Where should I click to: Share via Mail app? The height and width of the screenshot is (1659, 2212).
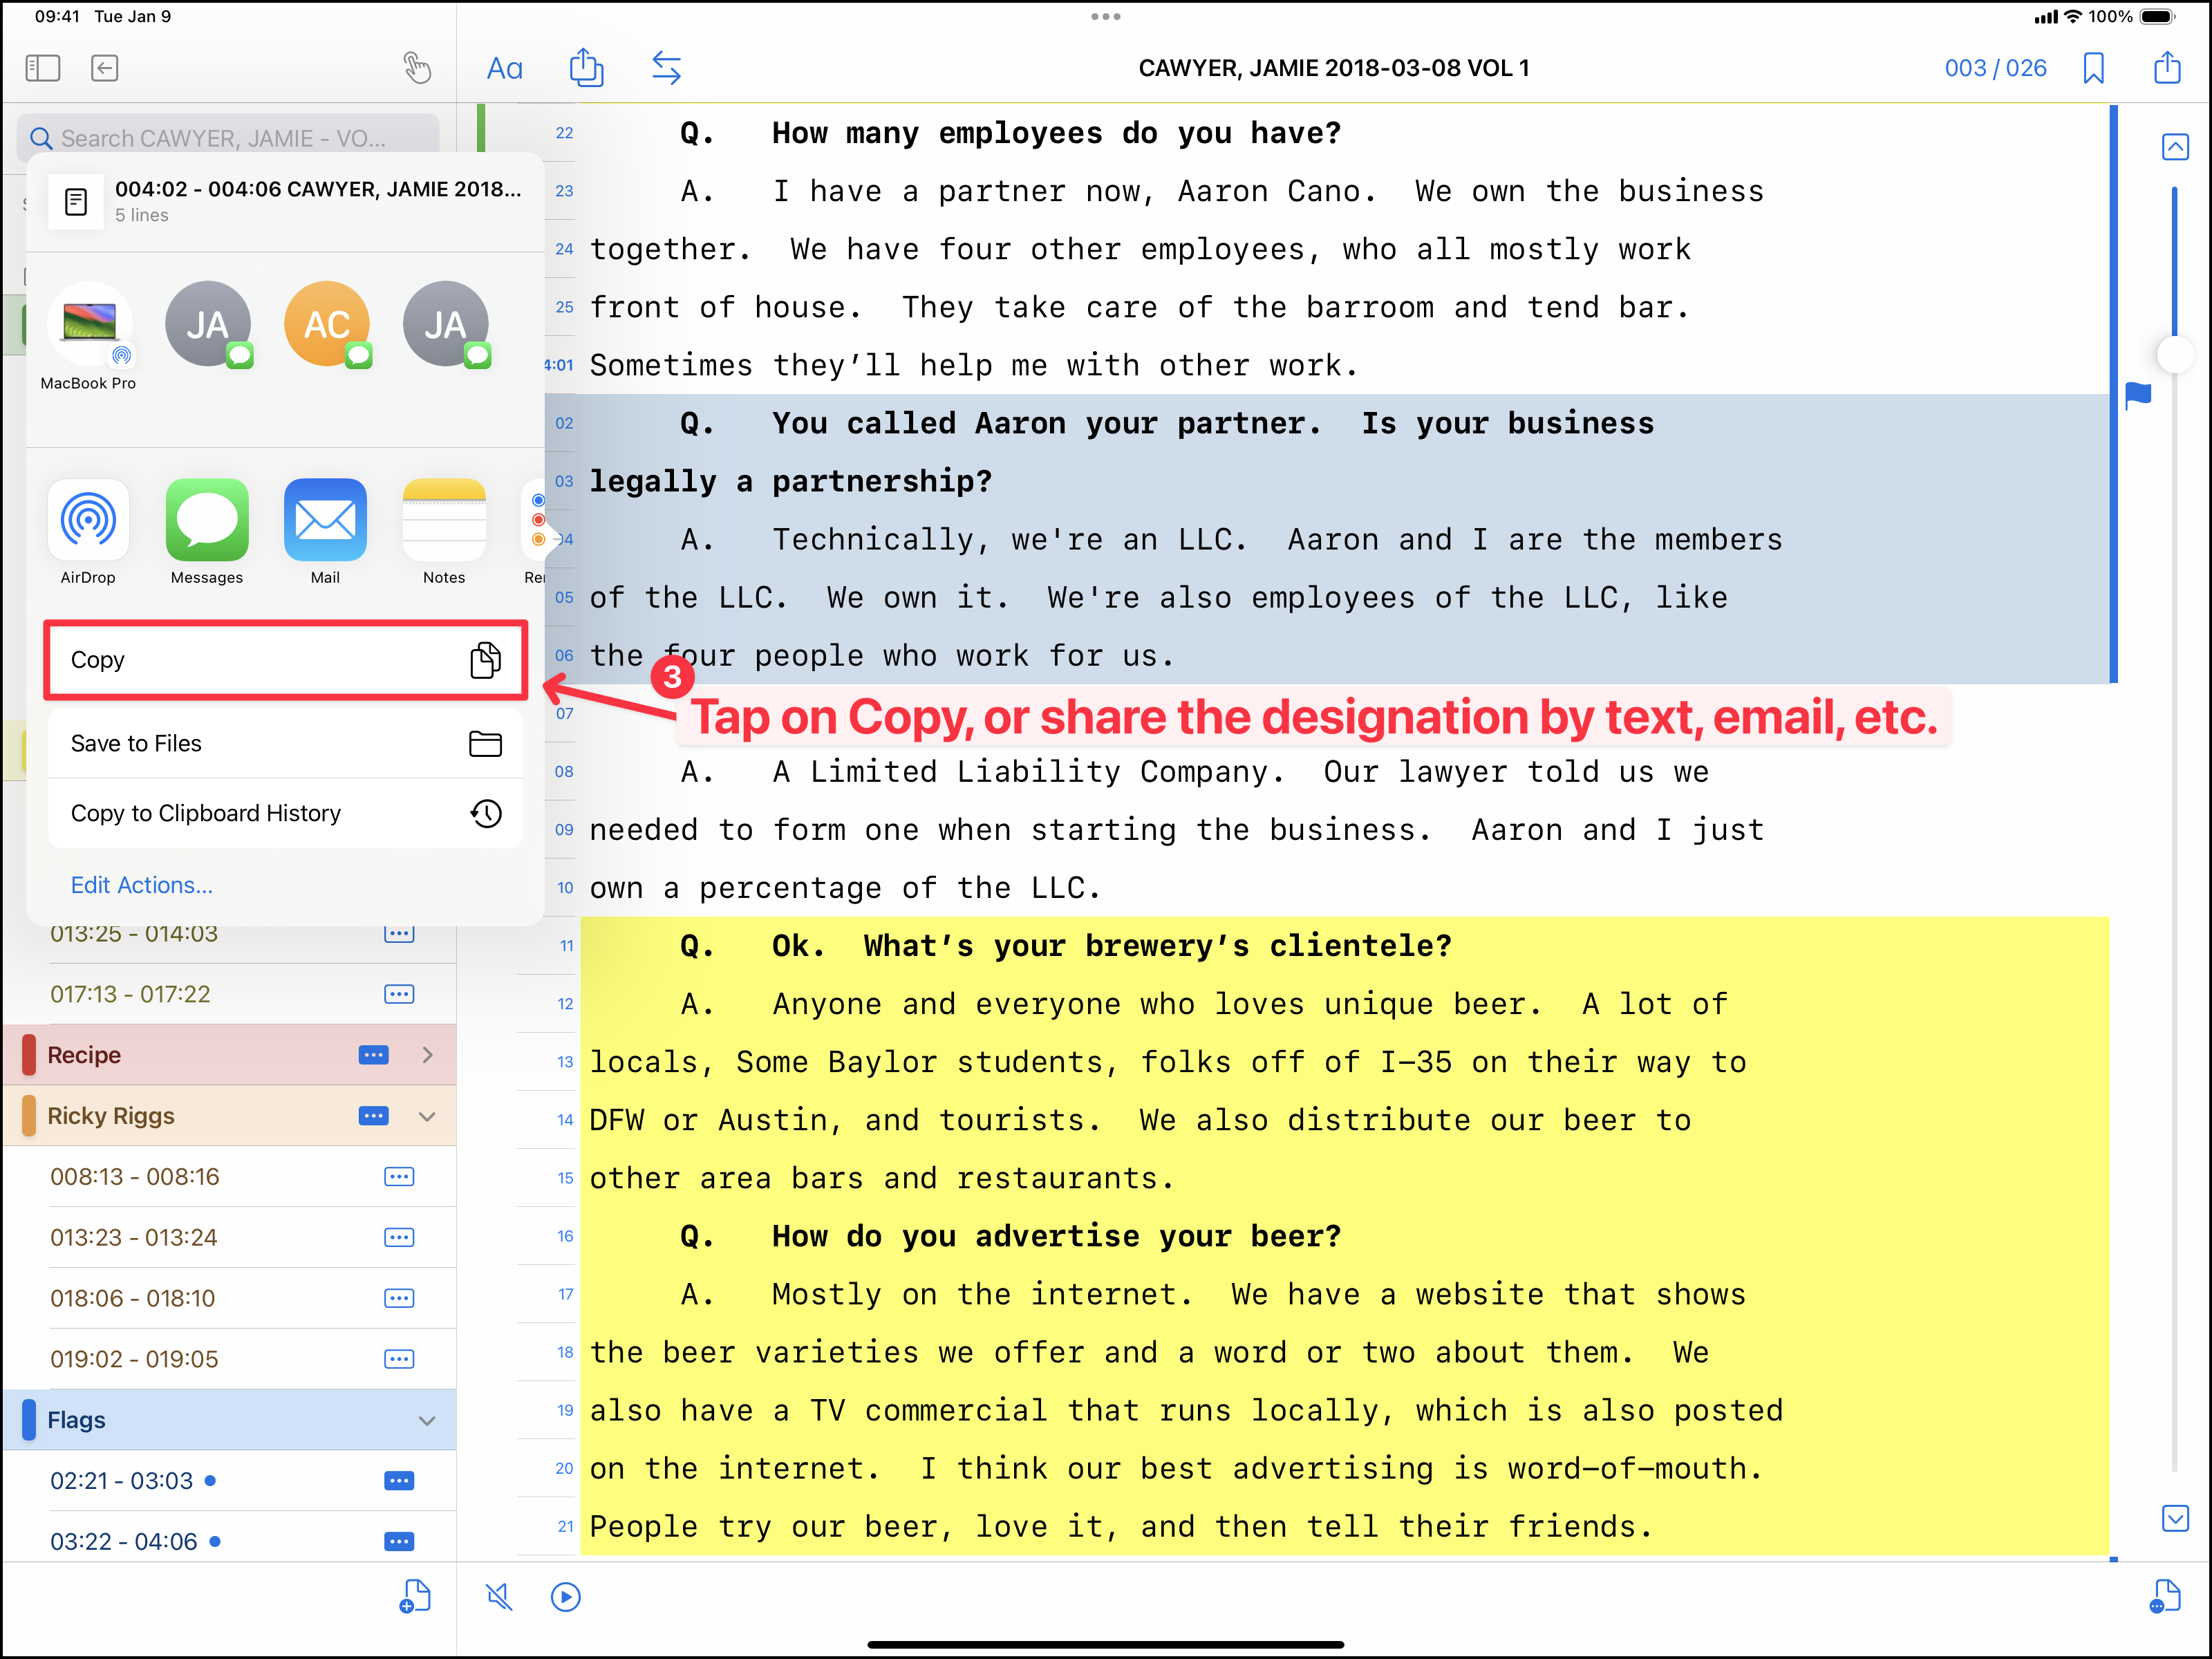tap(325, 520)
